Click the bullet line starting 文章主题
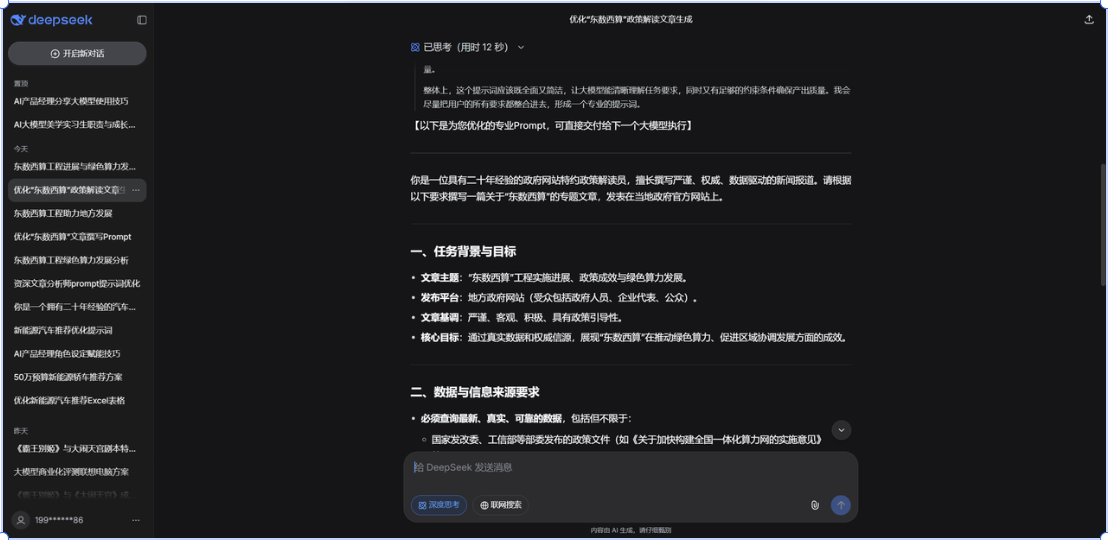 coord(555,277)
